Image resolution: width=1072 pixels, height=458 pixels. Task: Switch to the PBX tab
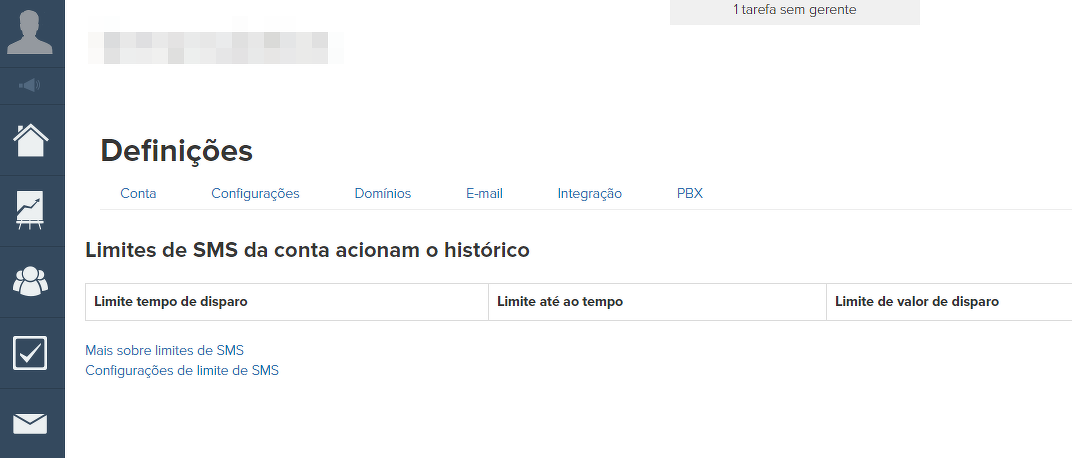coord(690,194)
